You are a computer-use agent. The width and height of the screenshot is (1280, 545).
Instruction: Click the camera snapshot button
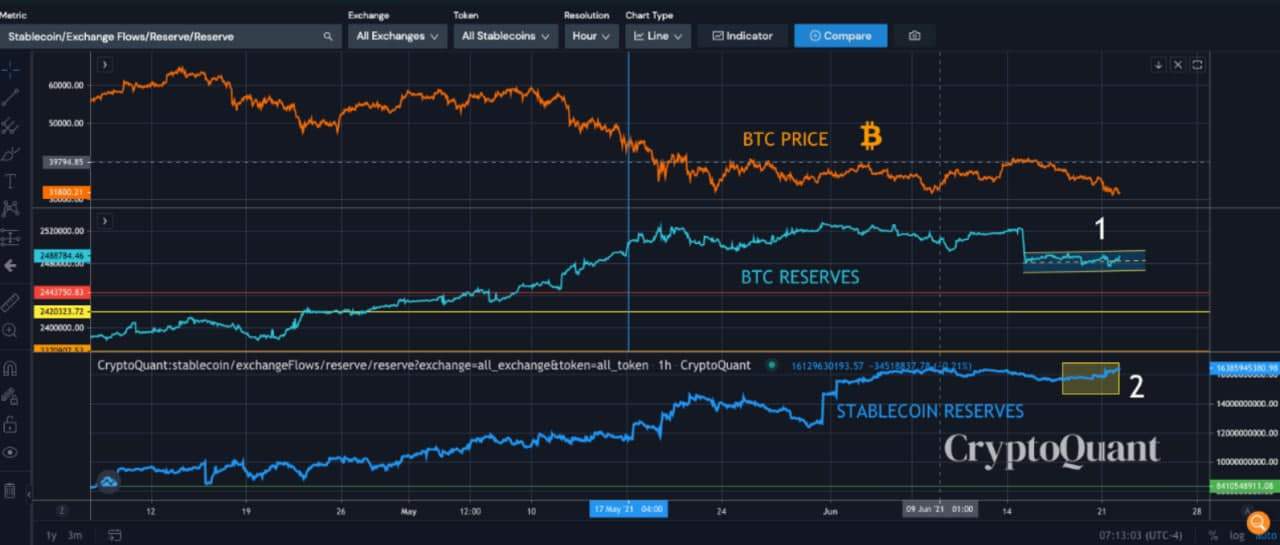[x=914, y=36]
